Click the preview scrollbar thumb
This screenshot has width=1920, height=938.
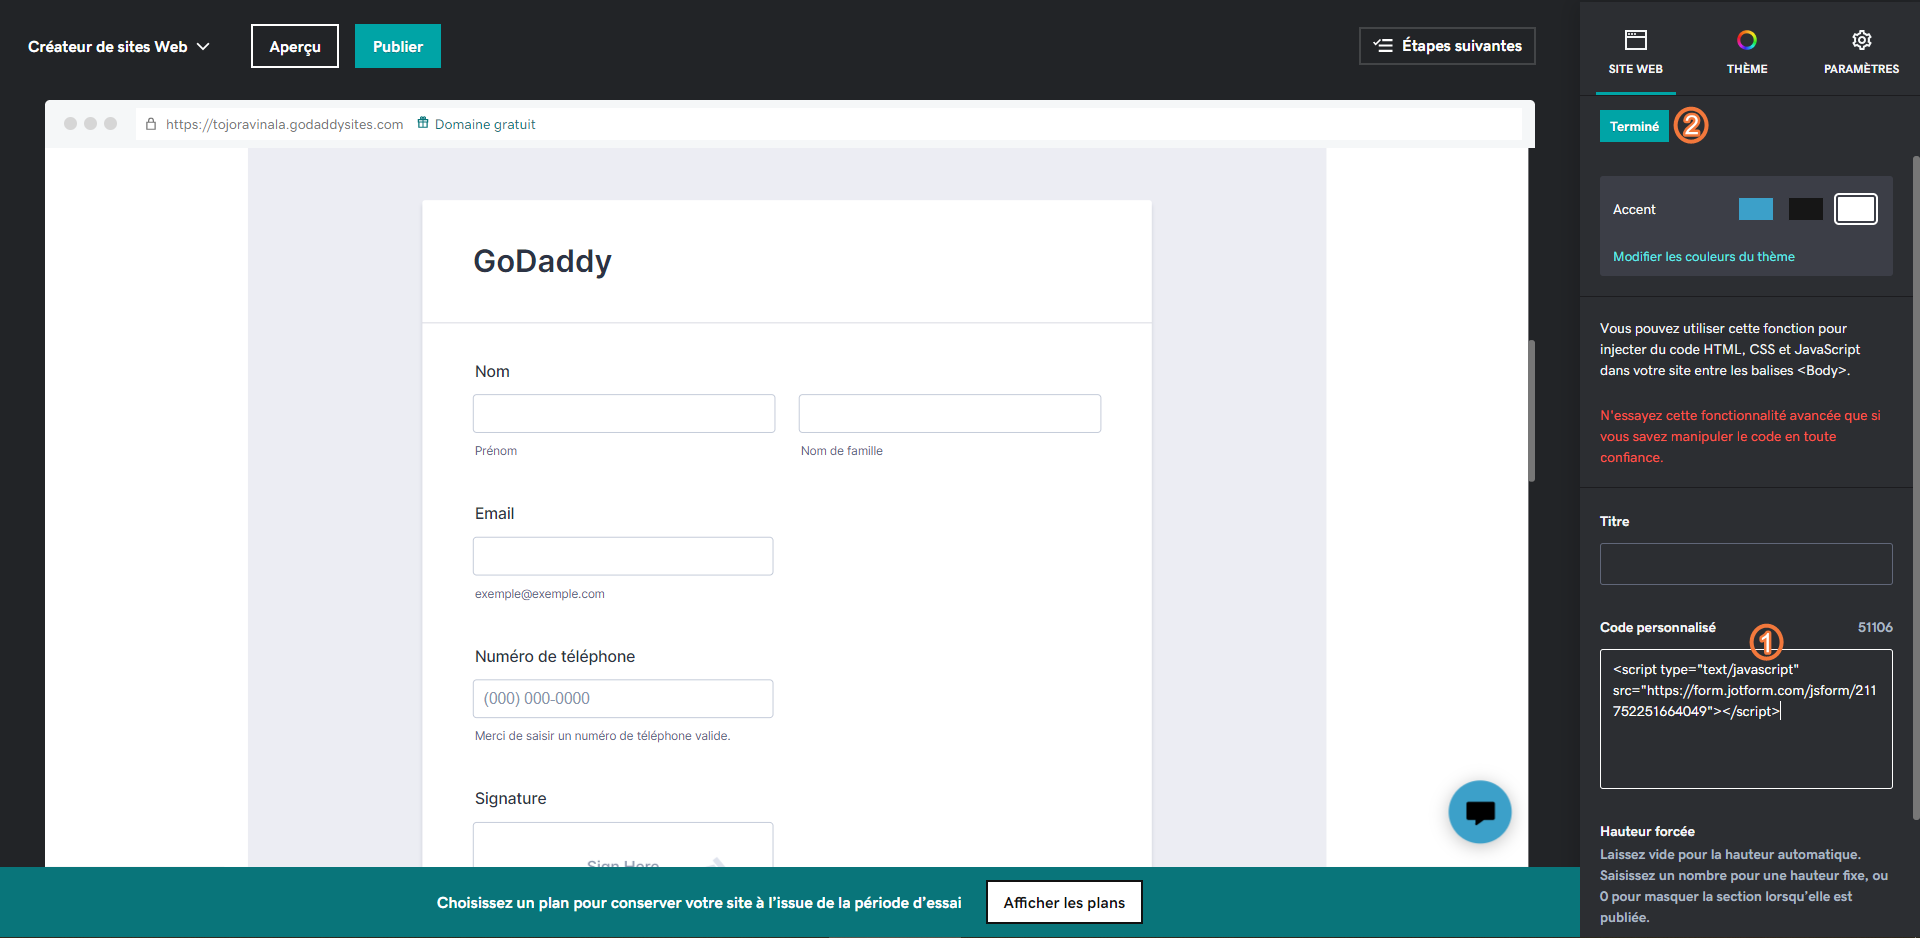[x=1531, y=410]
